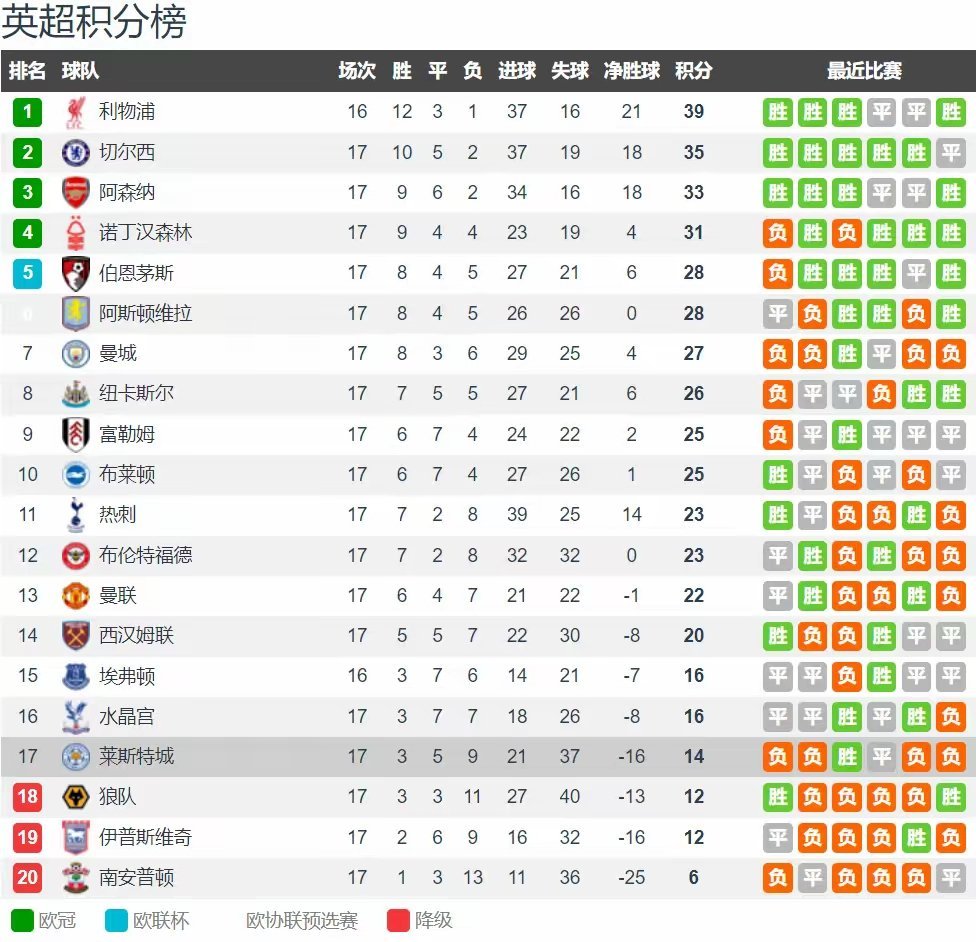
Task: Open team link 纽卡斯尔
Action: pyautogui.click(x=136, y=394)
